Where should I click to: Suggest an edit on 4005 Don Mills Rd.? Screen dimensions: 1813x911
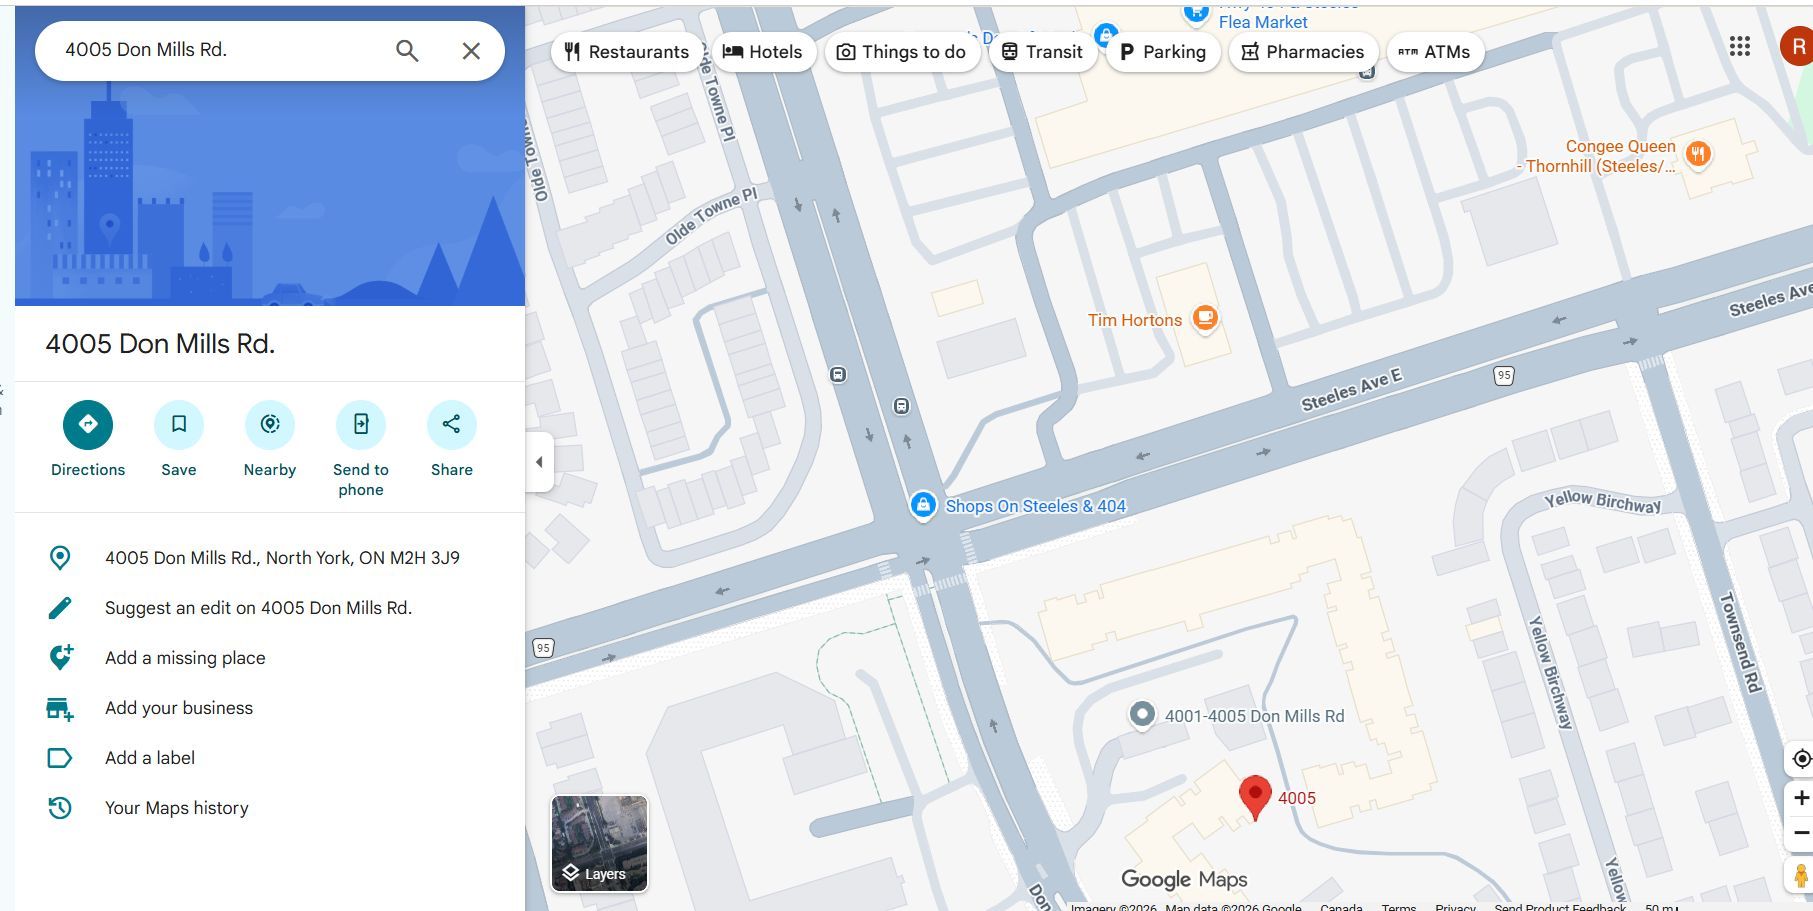270,608
